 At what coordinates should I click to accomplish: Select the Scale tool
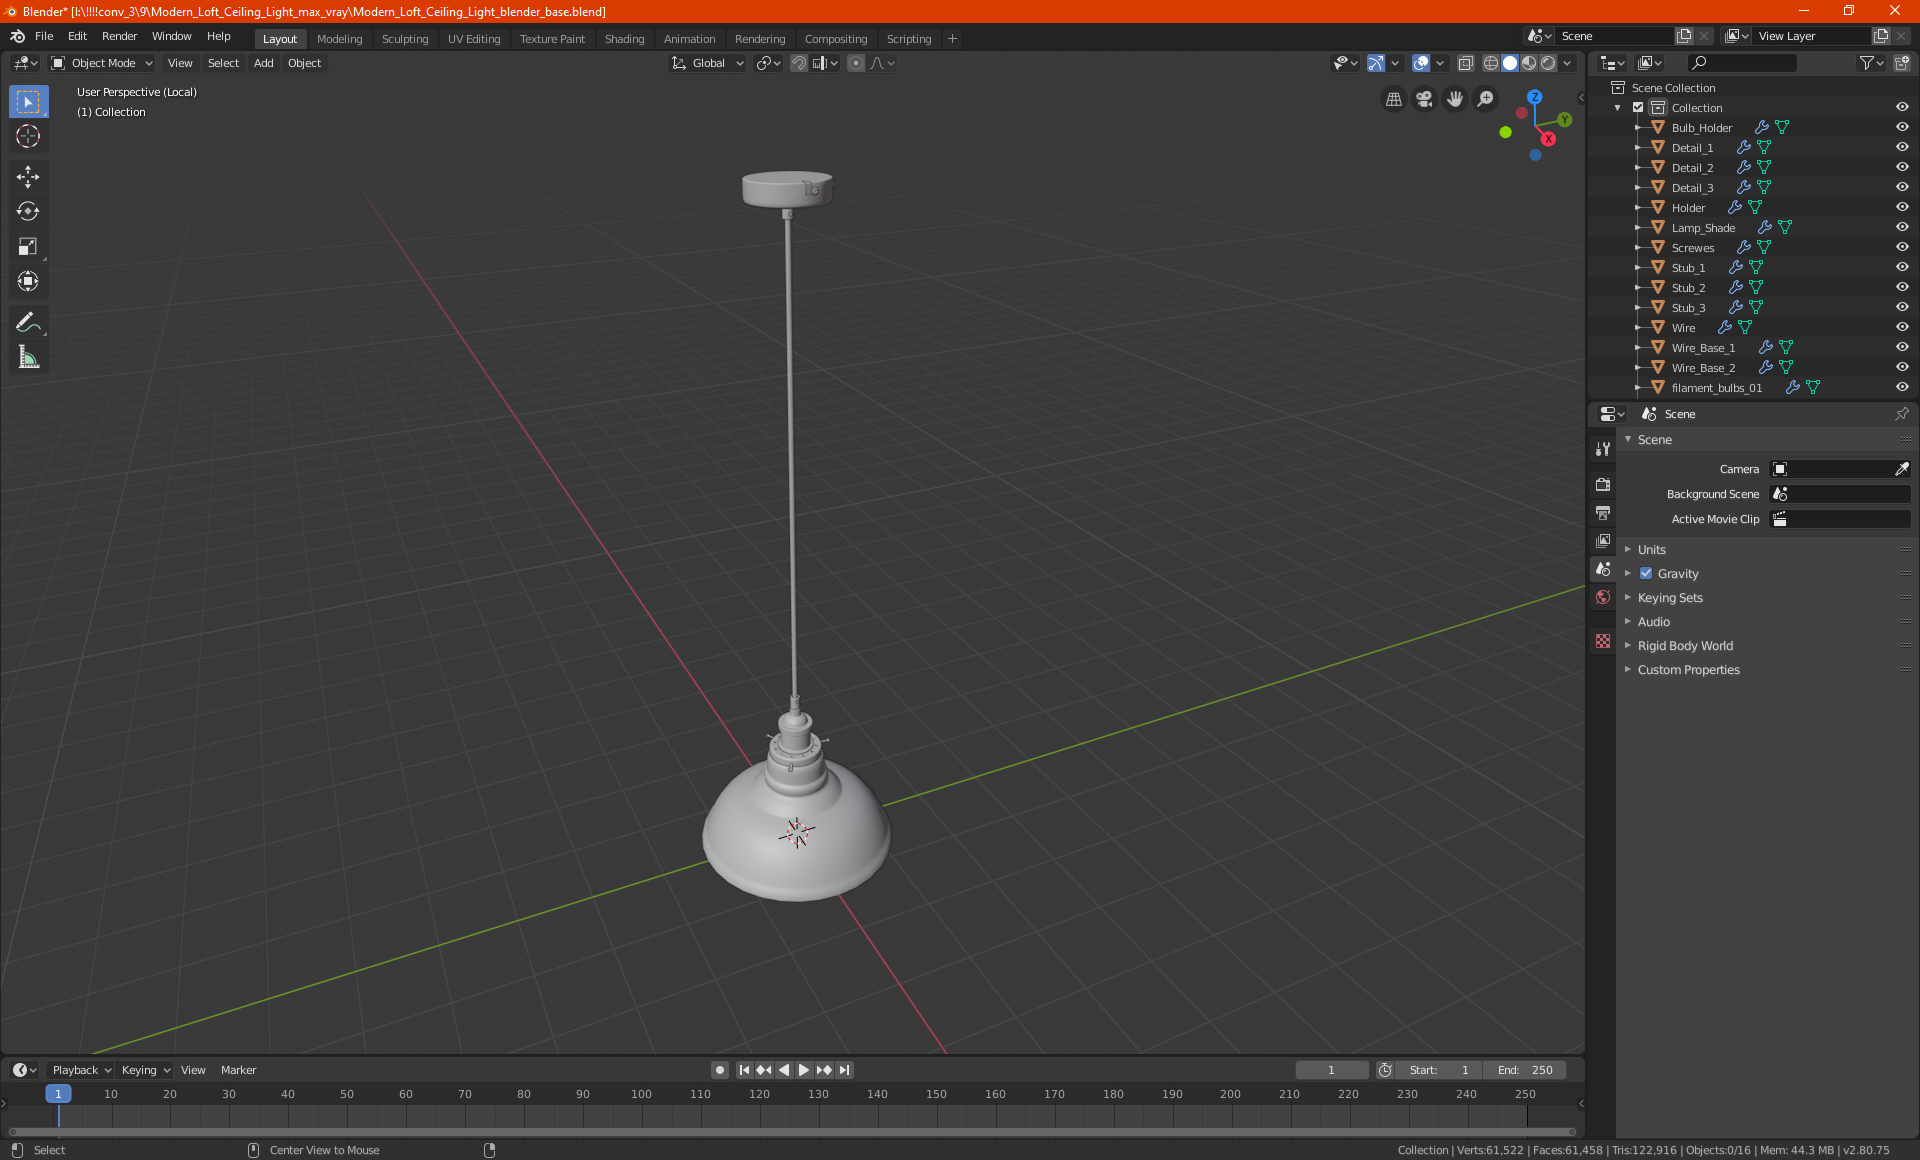(28, 246)
